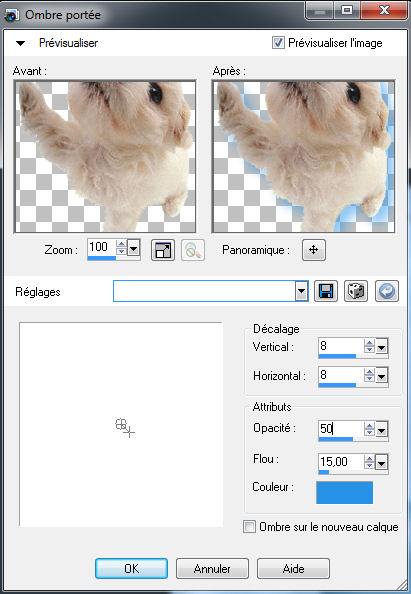Open the Réglages preset dropdown
This screenshot has width=411, height=594.
click(x=302, y=291)
